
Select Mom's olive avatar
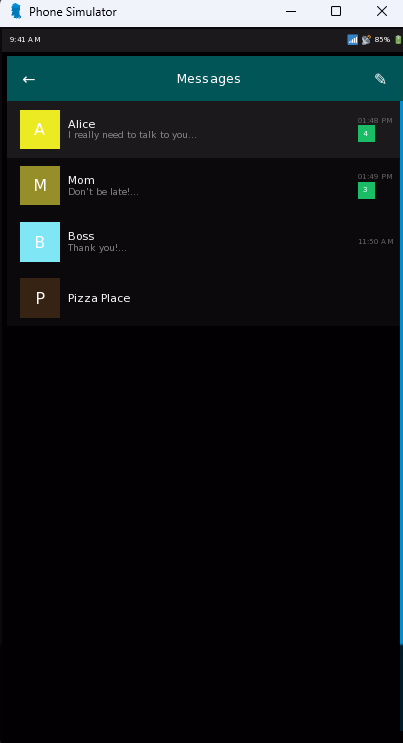pos(40,185)
